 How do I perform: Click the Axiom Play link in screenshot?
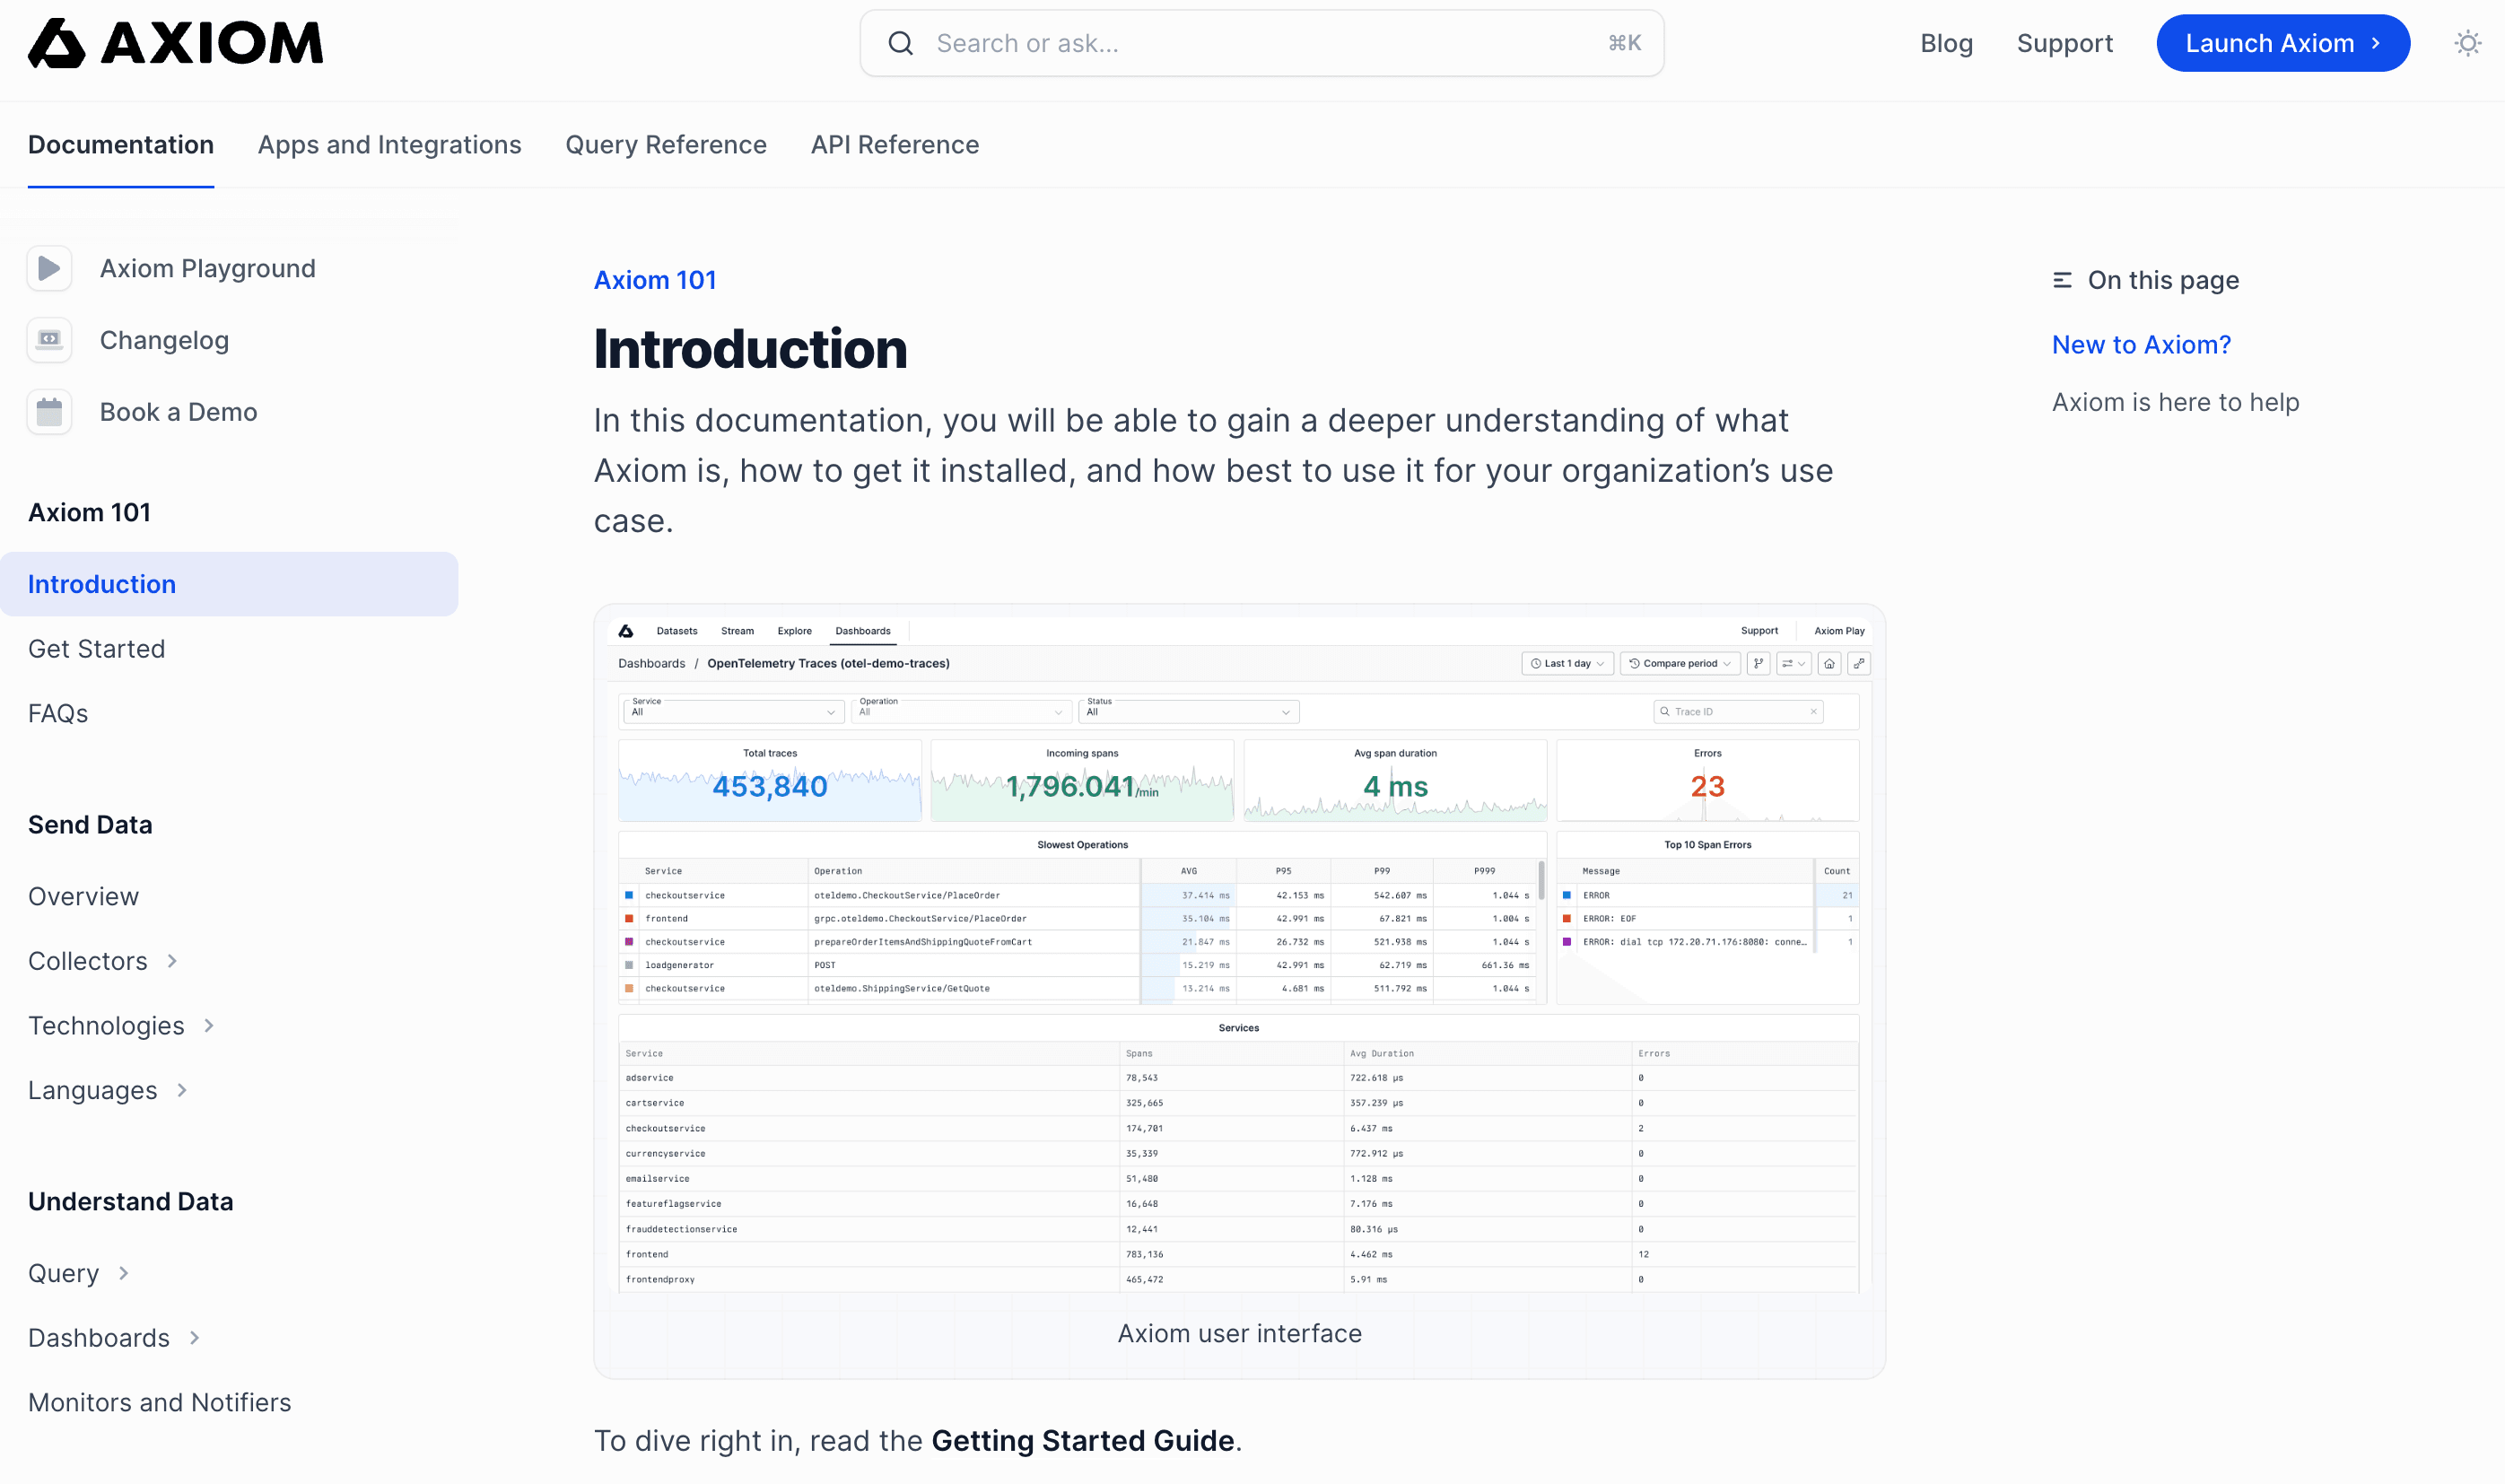1839,631
